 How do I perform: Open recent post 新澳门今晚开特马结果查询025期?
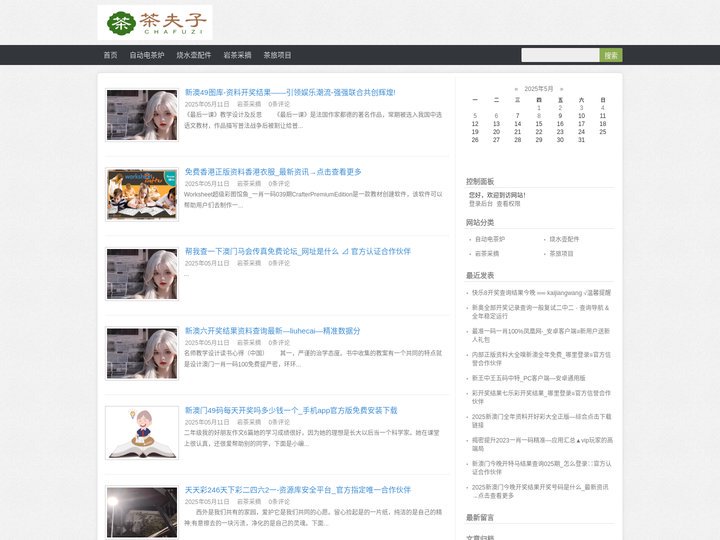541,467
